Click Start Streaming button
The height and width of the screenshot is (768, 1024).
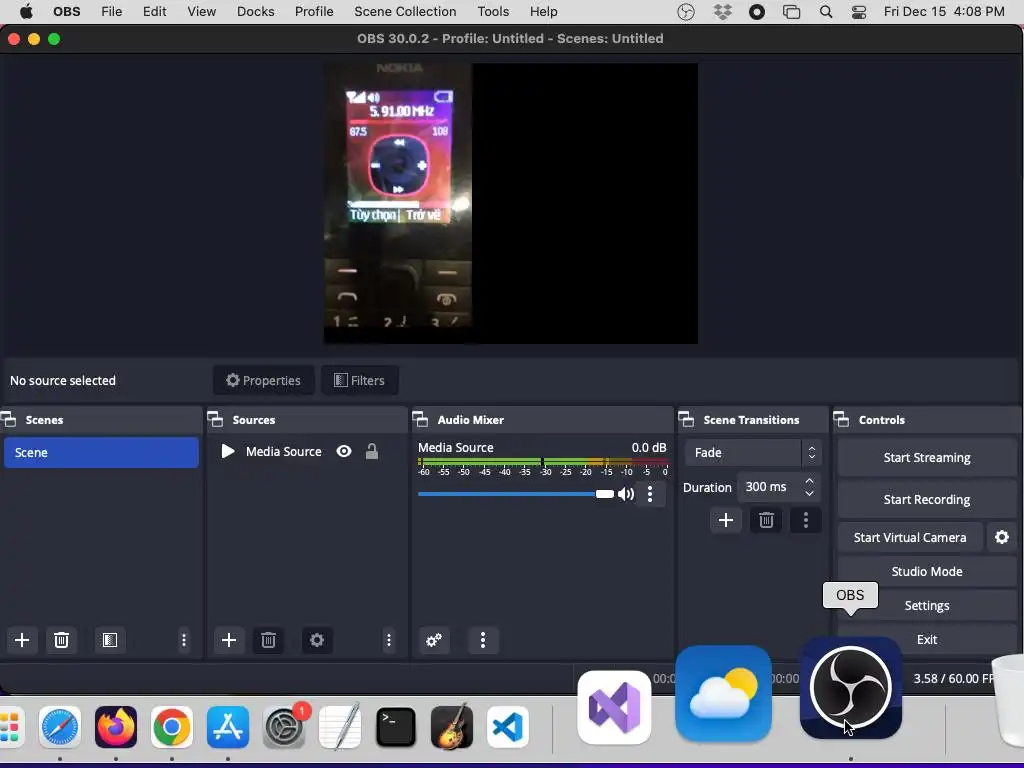pyautogui.click(x=927, y=457)
